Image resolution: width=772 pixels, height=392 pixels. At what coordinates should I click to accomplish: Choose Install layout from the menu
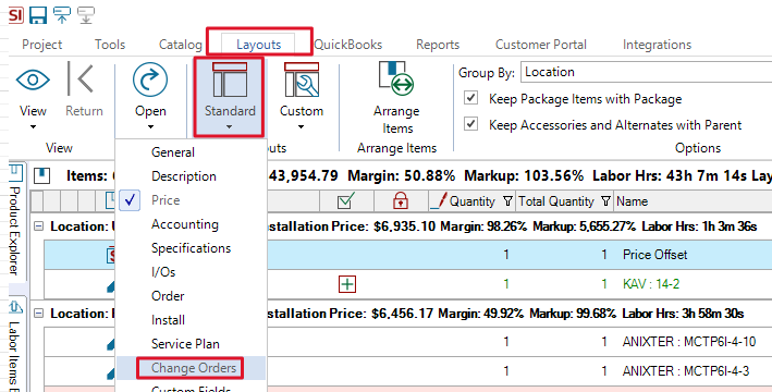point(192,320)
